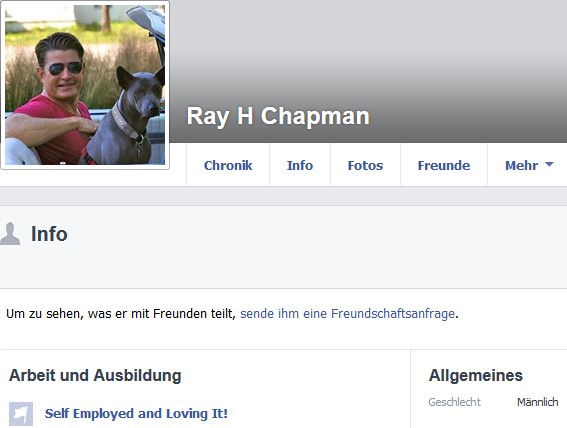Switch to the Chronik tab
This screenshot has width=567, height=428.
(x=228, y=165)
